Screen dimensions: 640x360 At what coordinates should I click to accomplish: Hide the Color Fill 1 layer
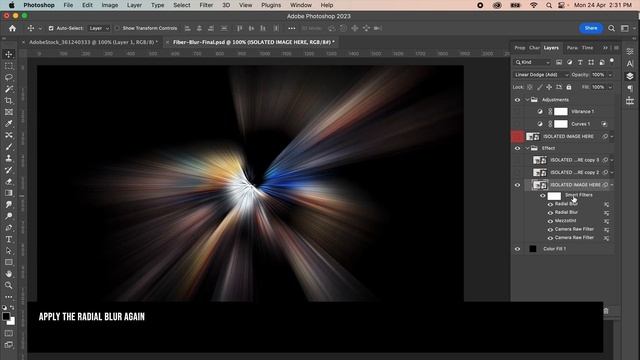517,249
